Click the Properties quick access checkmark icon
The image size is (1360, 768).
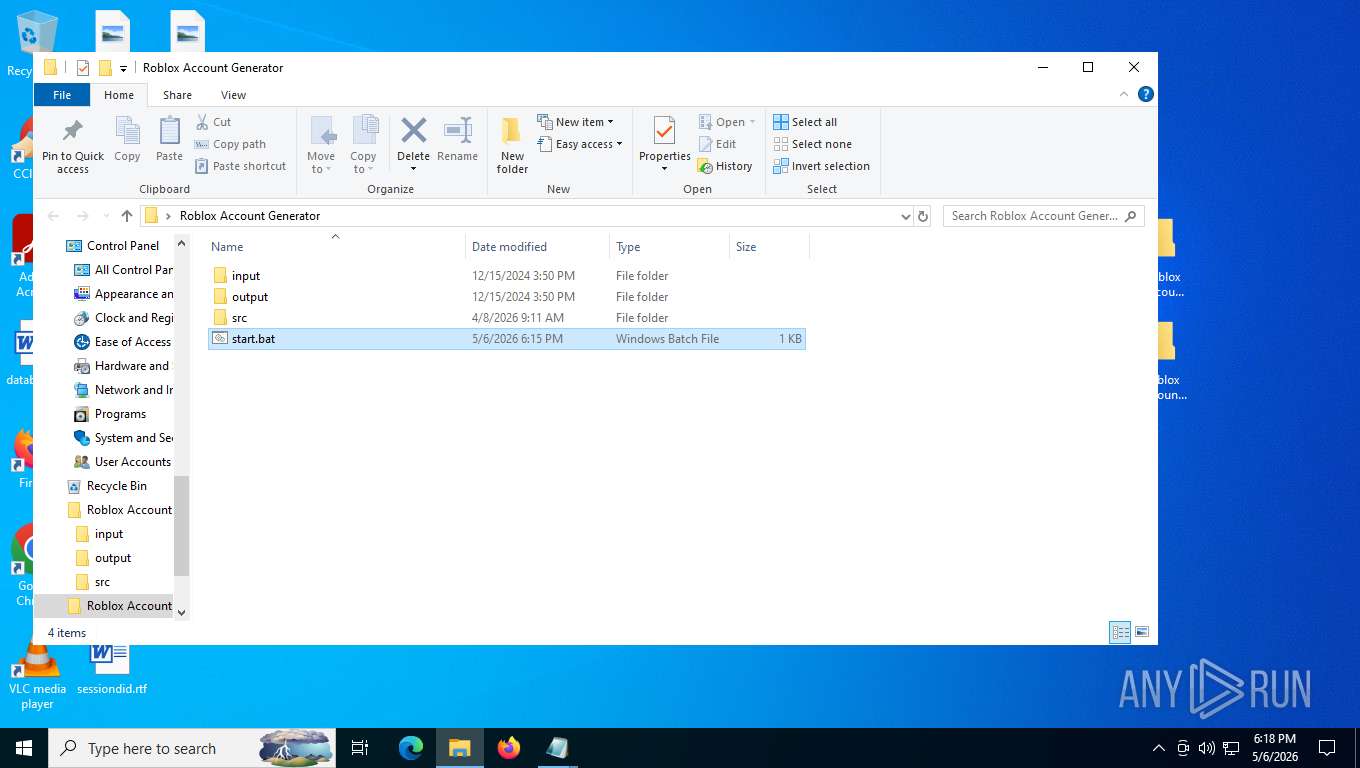click(x=83, y=68)
